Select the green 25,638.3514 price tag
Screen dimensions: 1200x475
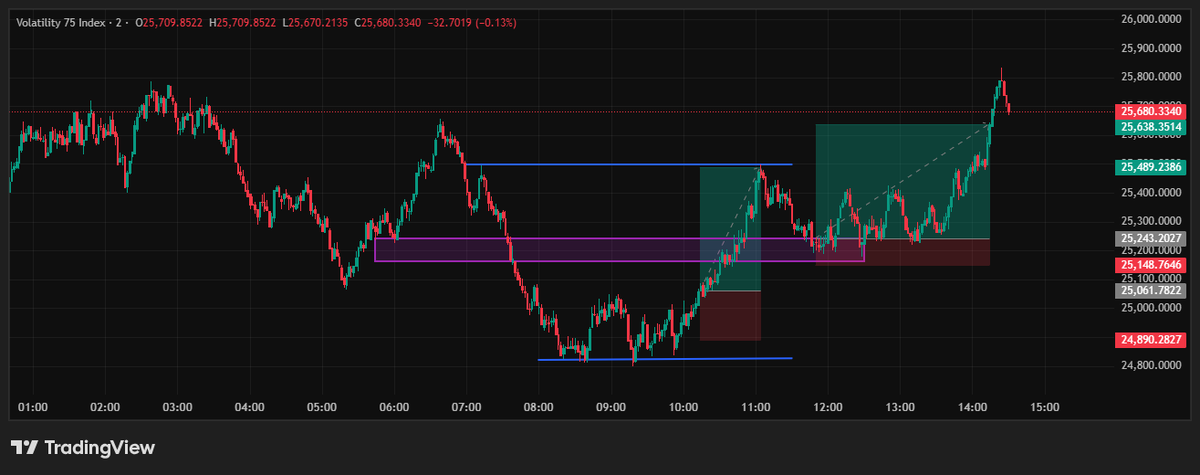tap(1152, 126)
